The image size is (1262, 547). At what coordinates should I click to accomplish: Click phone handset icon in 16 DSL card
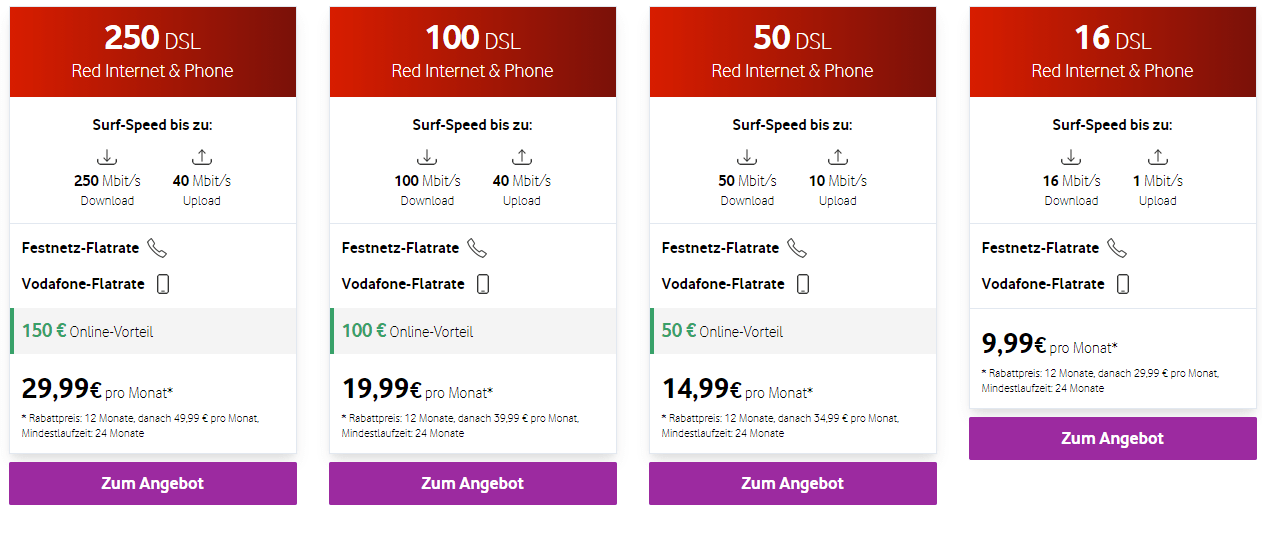[x=1117, y=248]
